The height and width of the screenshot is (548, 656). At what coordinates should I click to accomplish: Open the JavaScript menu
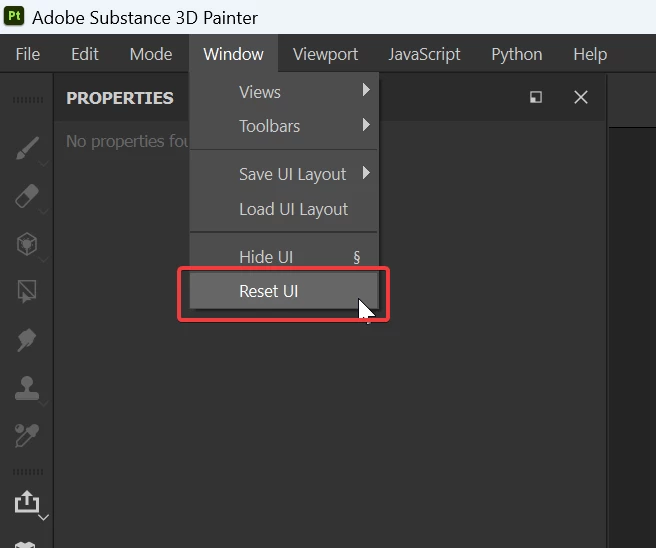point(424,54)
